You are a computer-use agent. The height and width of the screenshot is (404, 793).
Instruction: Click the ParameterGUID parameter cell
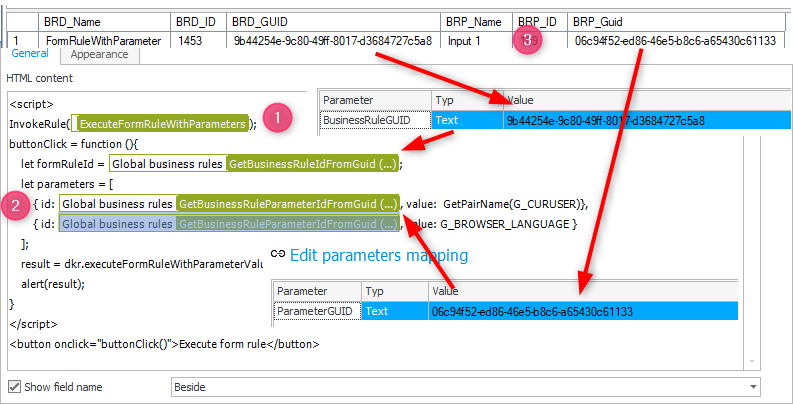click(x=317, y=311)
